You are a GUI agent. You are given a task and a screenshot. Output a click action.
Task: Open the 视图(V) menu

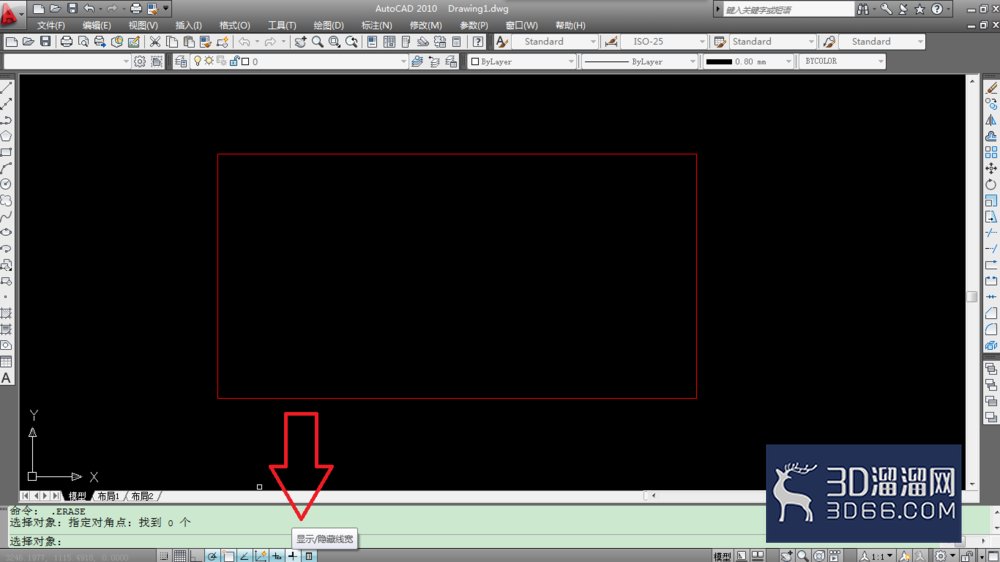click(x=143, y=26)
